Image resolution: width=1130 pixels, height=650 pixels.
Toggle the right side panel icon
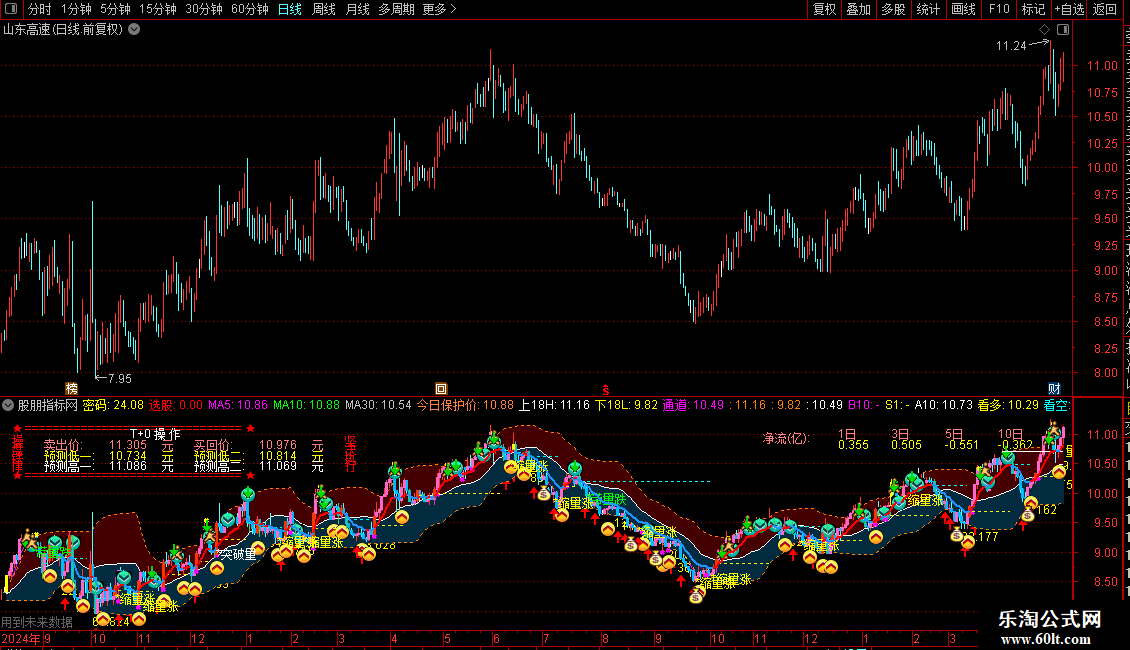[x=1063, y=30]
